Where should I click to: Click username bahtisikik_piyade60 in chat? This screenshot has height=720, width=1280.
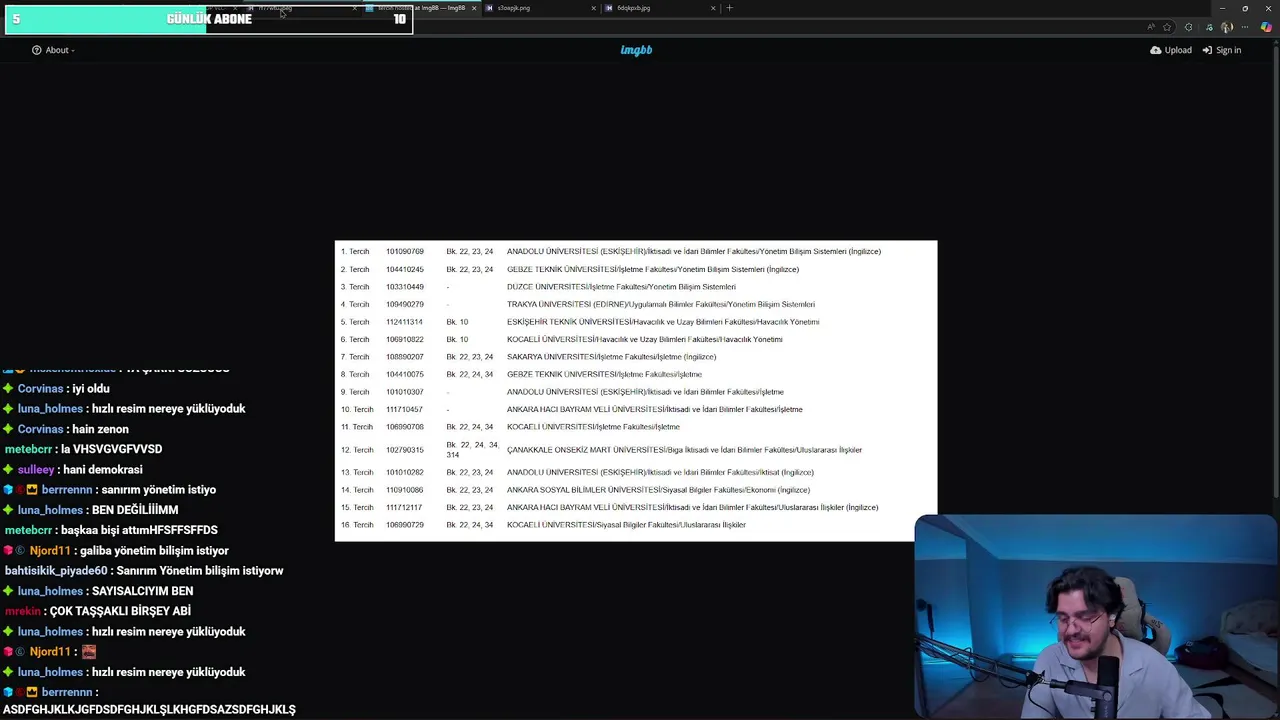(x=56, y=570)
